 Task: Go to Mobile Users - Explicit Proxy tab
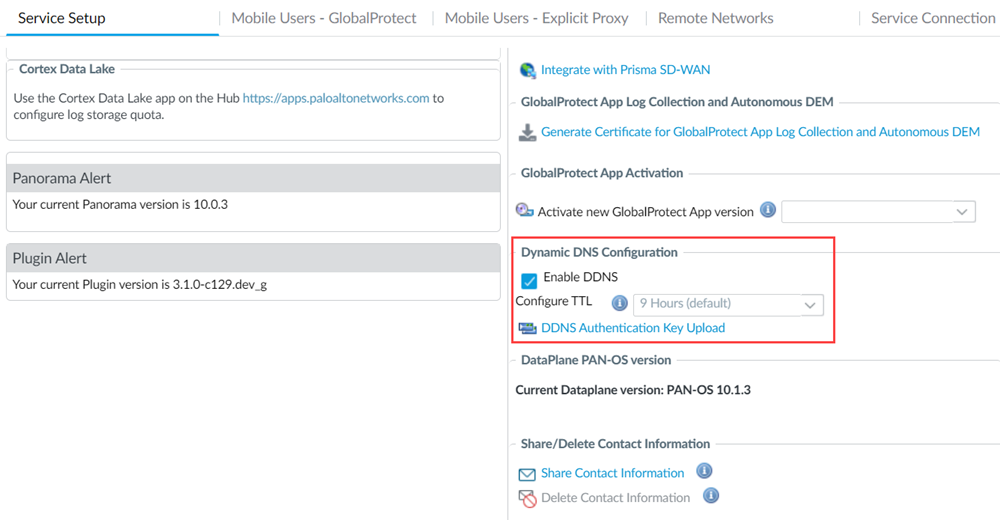pyautogui.click(x=537, y=18)
